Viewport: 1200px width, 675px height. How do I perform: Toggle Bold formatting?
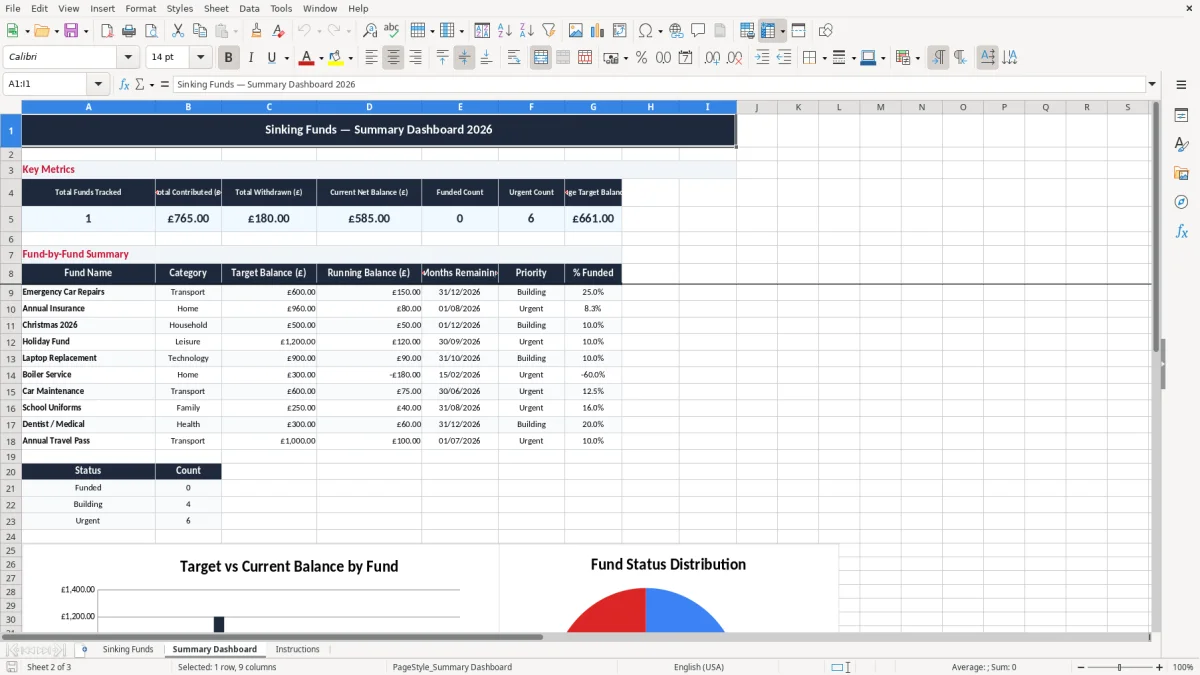(229, 58)
